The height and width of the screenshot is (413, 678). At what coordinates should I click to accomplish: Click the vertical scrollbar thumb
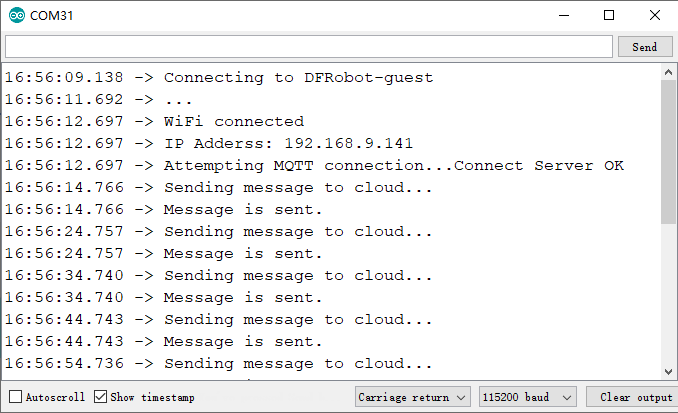tap(668, 151)
